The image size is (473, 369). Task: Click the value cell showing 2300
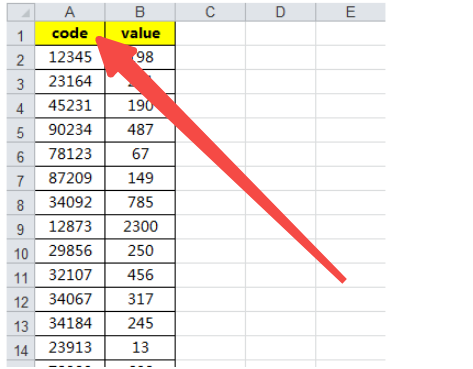pos(140,227)
